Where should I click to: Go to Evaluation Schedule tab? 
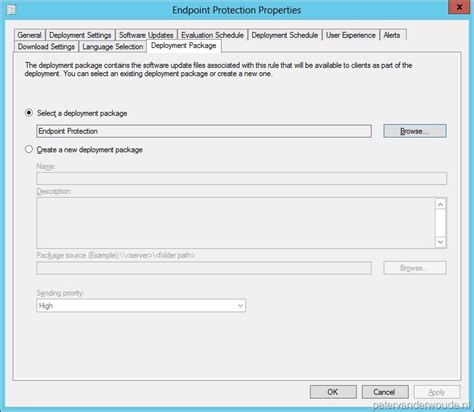click(x=212, y=35)
